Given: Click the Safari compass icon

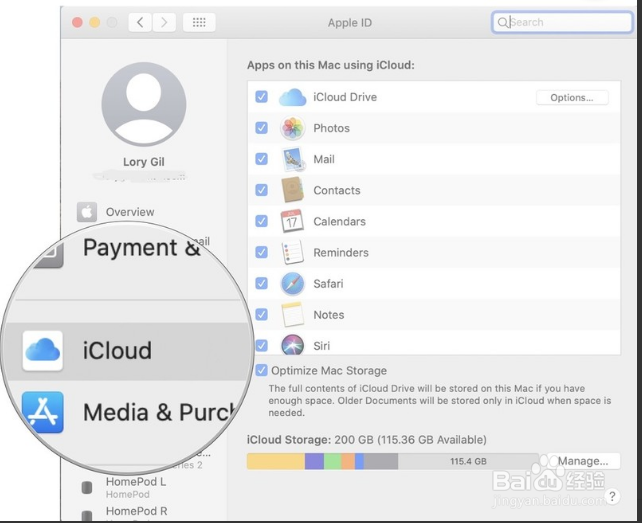Looking at the screenshot, I should point(292,283).
